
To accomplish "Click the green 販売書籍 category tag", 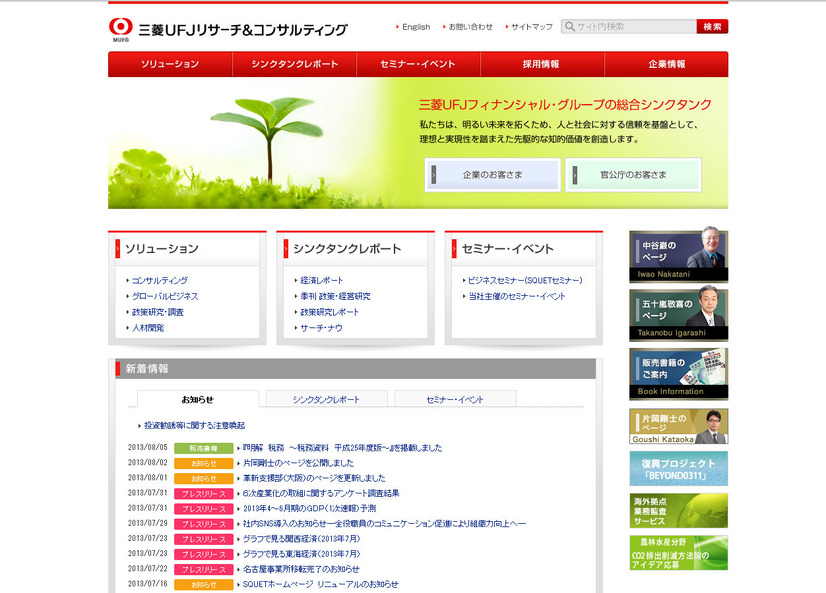I will click(x=204, y=448).
